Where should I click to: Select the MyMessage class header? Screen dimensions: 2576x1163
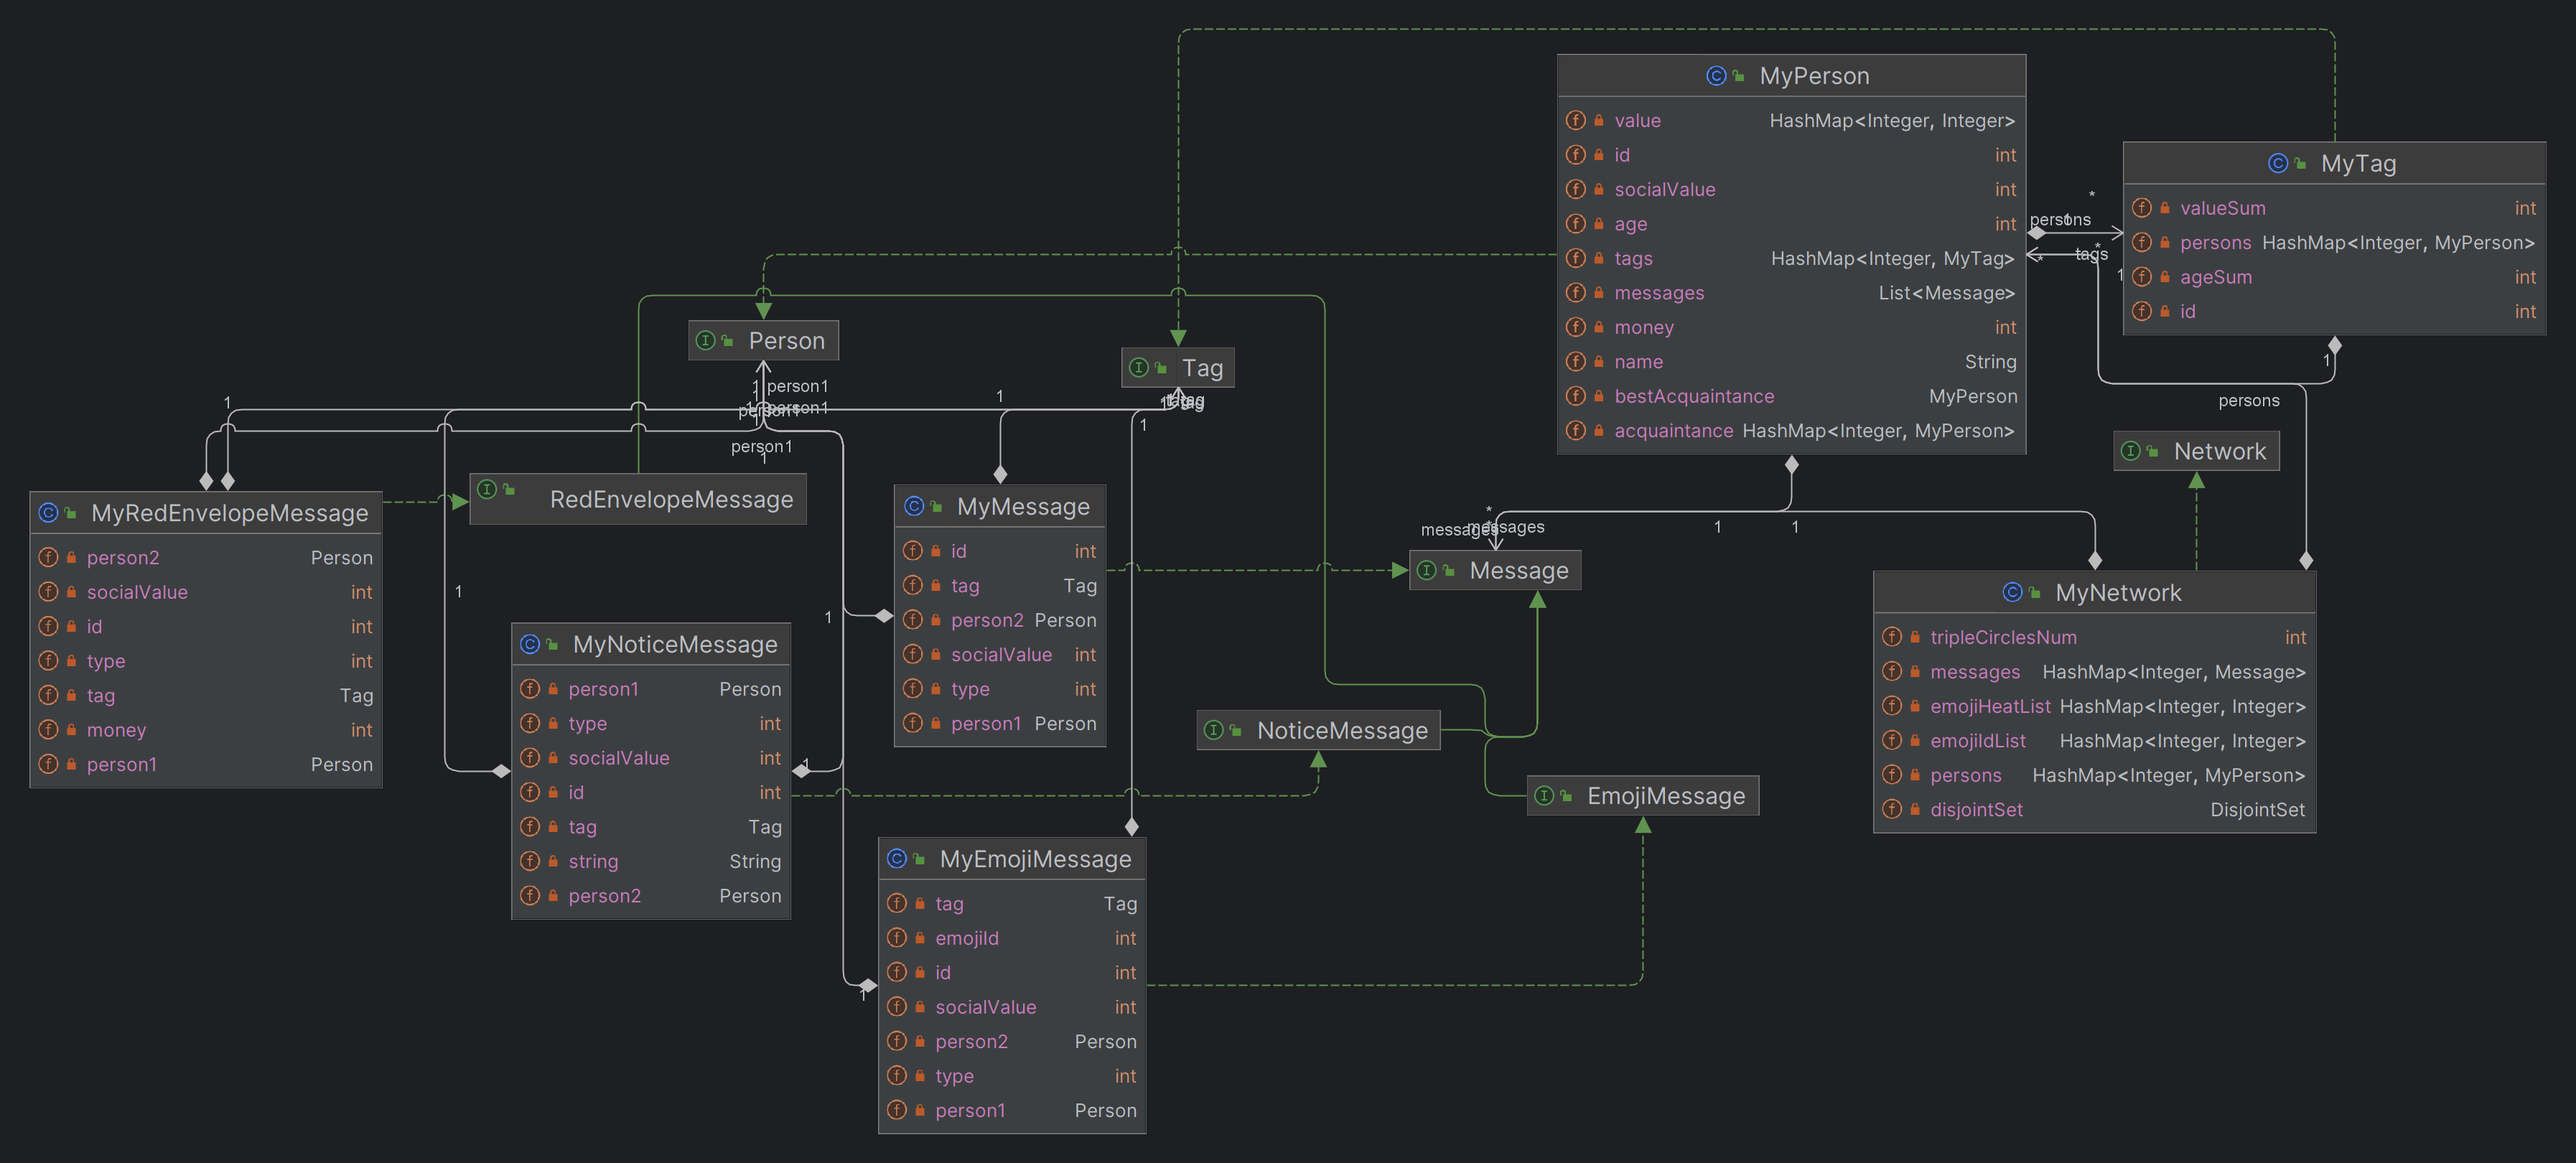(1000, 507)
